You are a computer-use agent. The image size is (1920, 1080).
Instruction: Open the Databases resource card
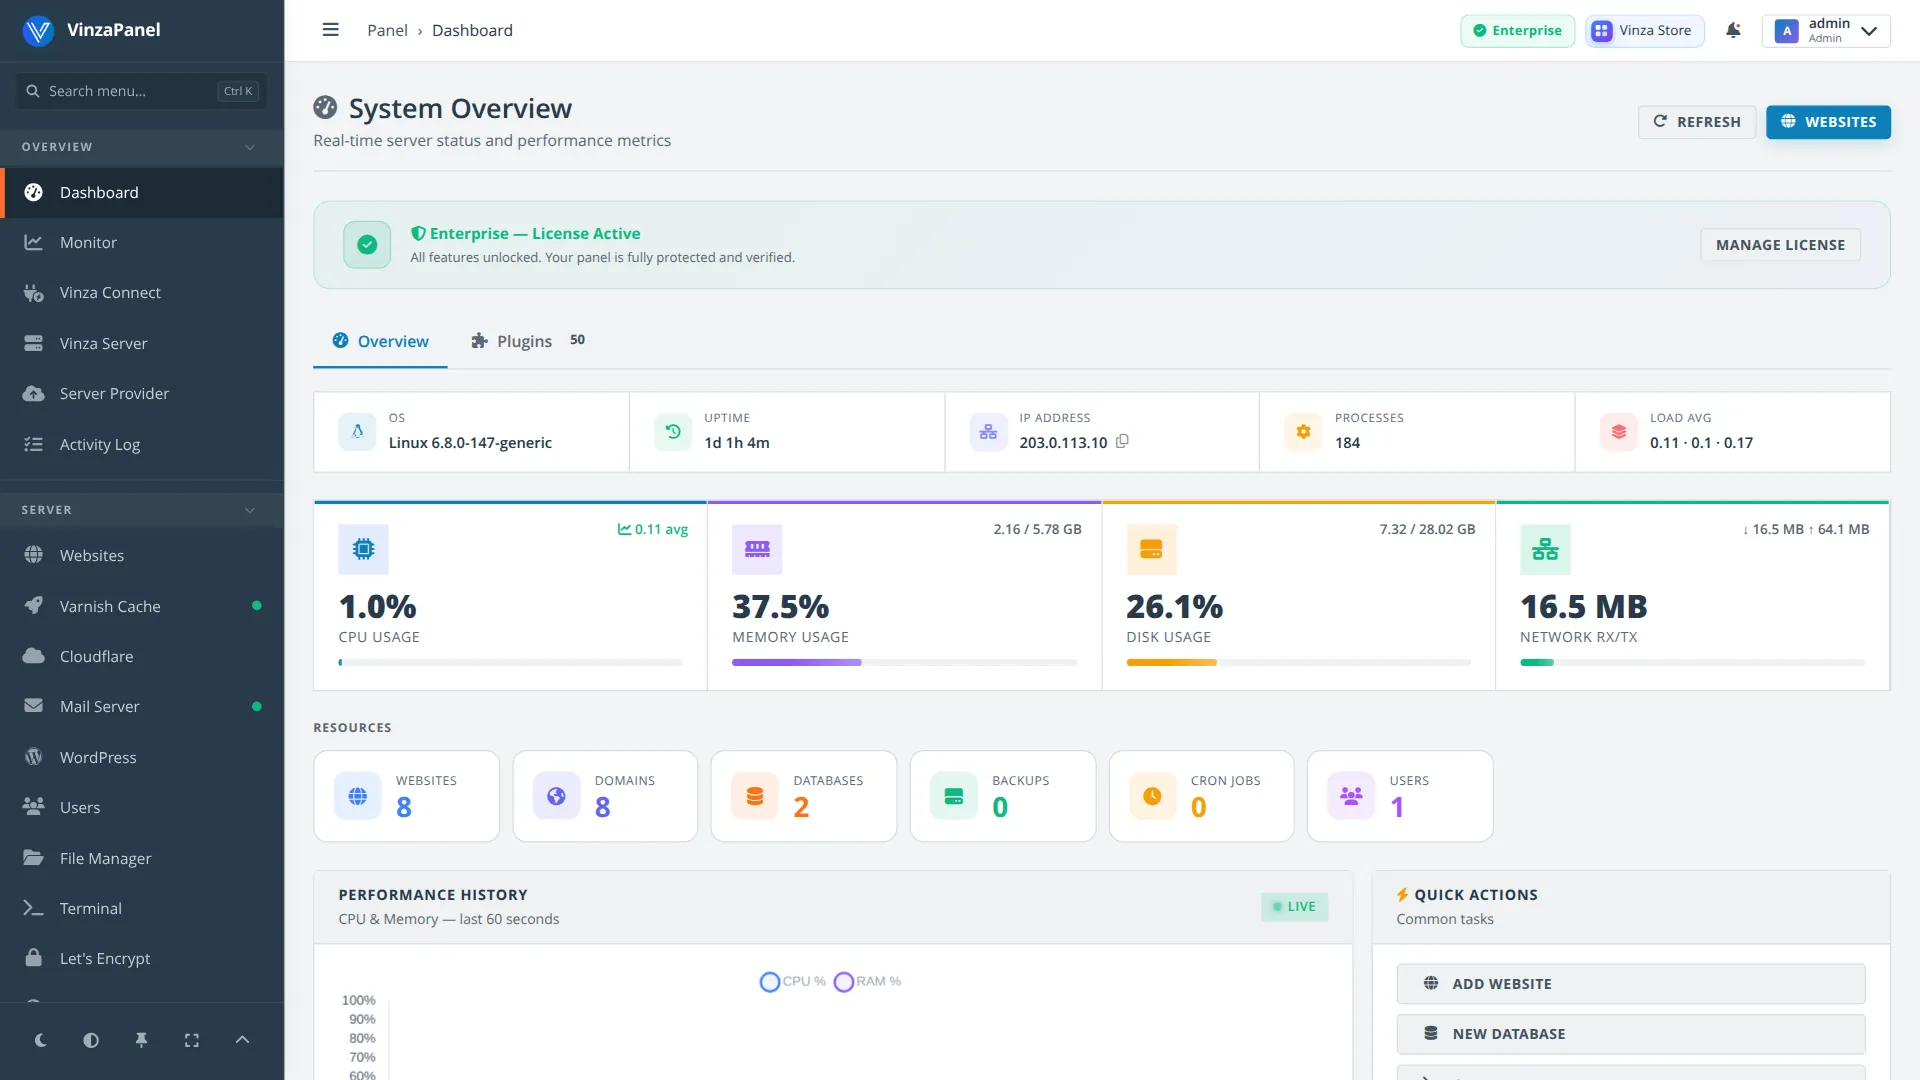(803, 796)
